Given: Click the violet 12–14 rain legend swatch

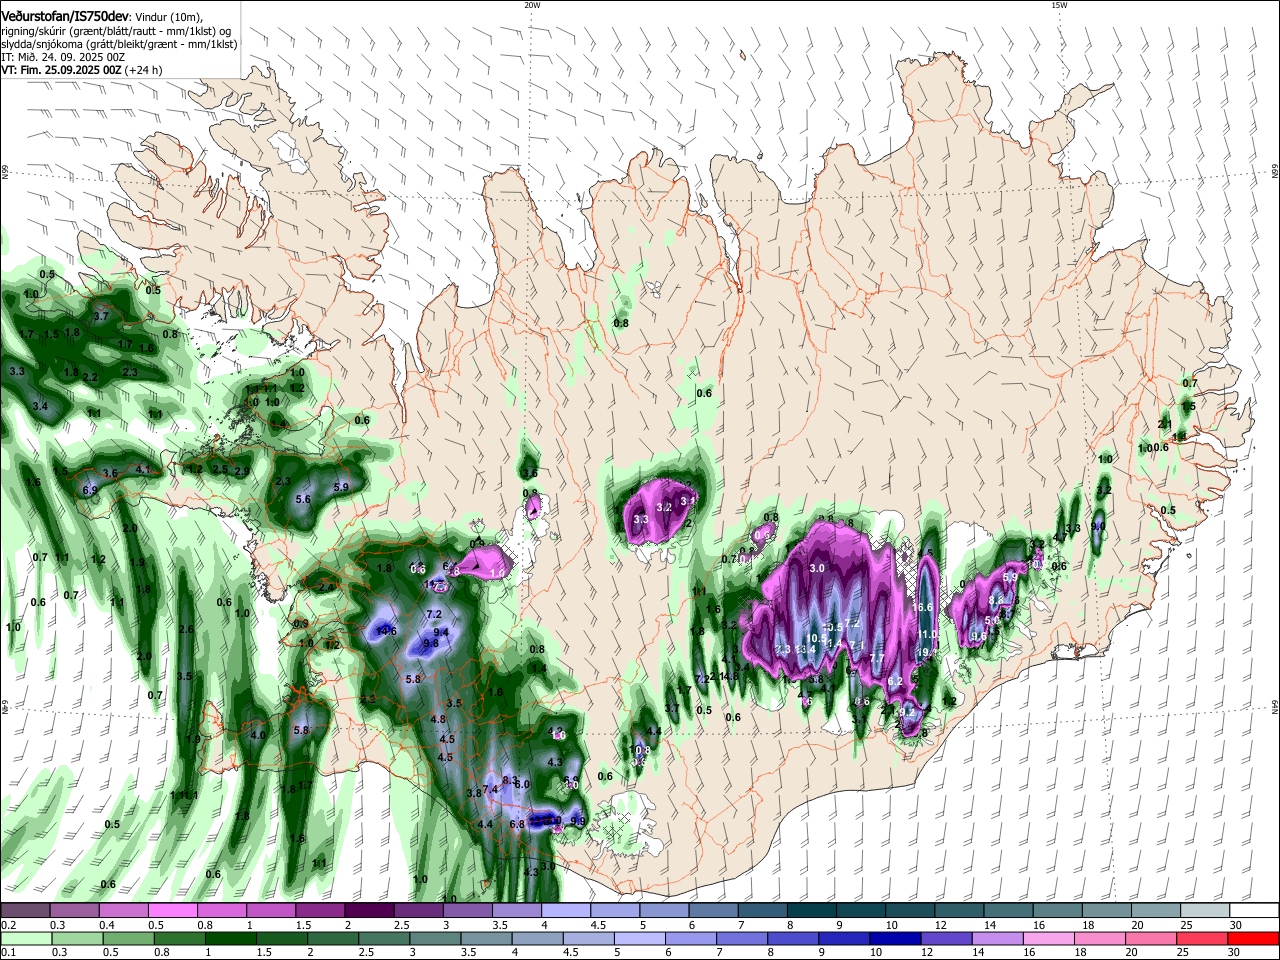Looking at the screenshot, I should [947, 938].
